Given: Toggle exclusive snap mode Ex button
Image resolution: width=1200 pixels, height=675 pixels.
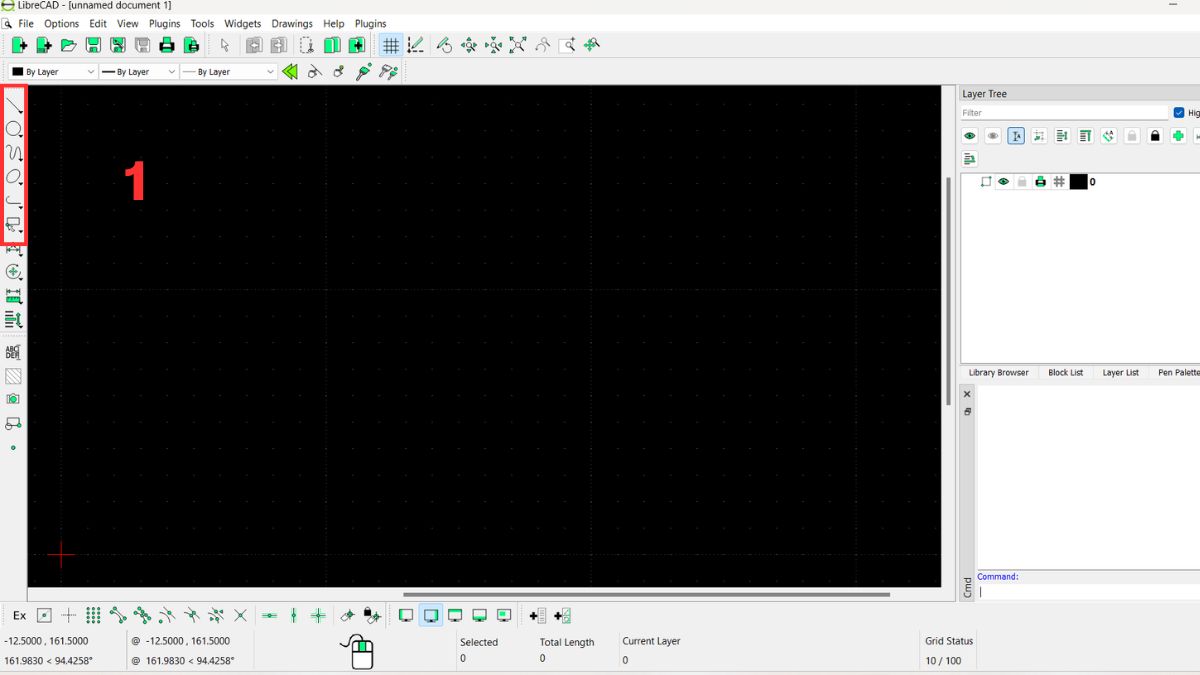Looking at the screenshot, I should [x=19, y=616].
